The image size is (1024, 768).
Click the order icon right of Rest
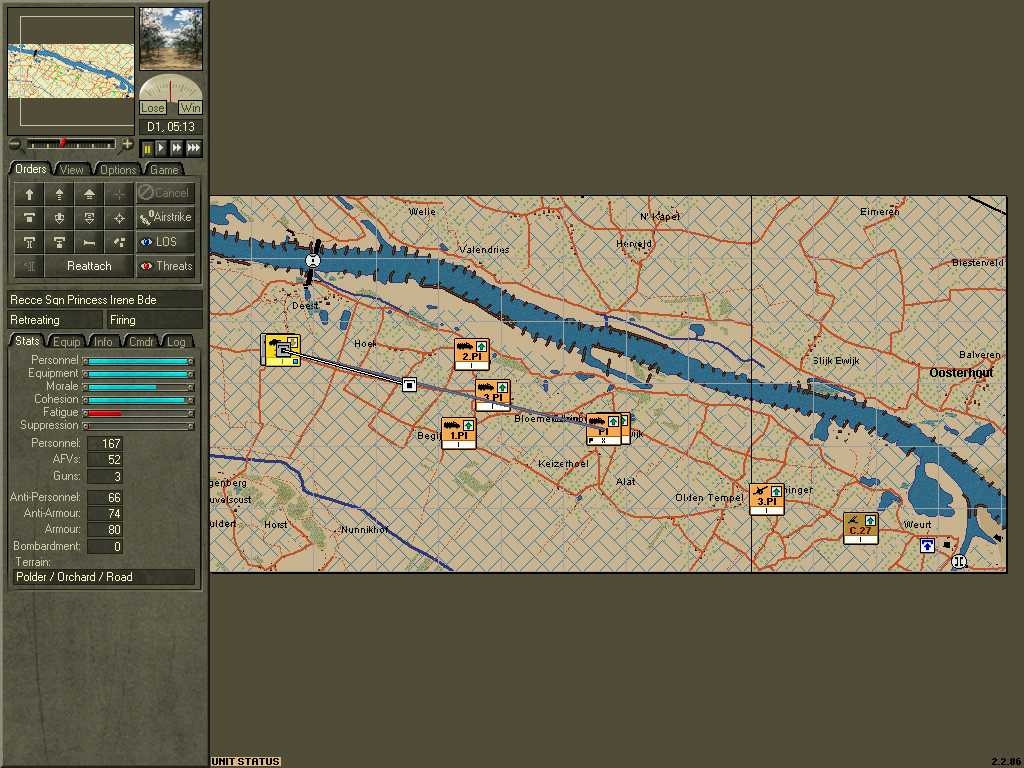click(x=119, y=242)
